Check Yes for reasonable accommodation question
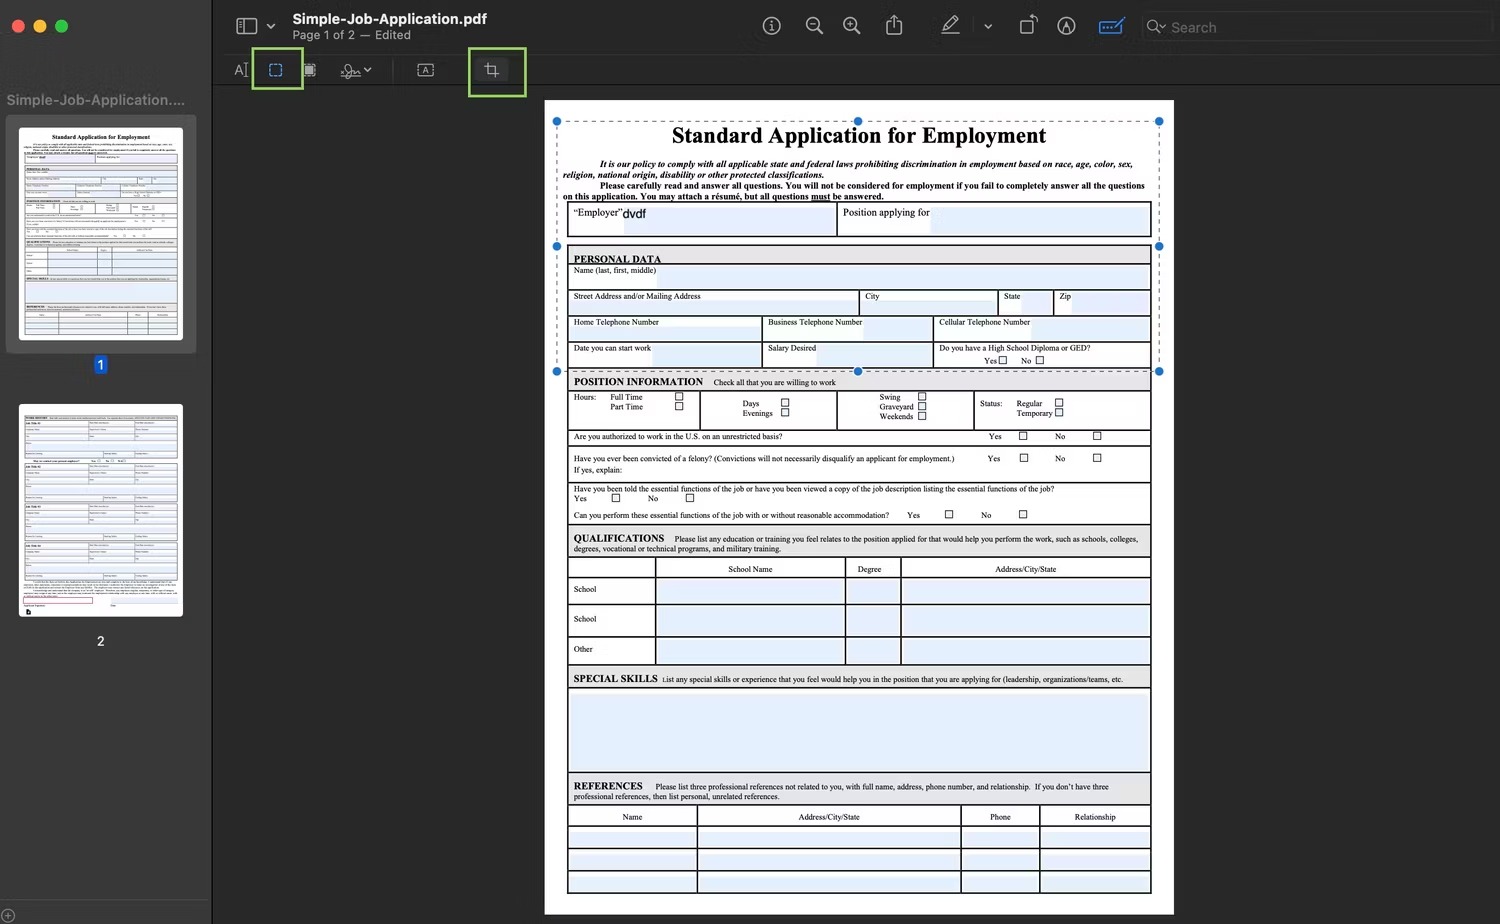This screenshot has height=924, width=1500. coord(949,515)
